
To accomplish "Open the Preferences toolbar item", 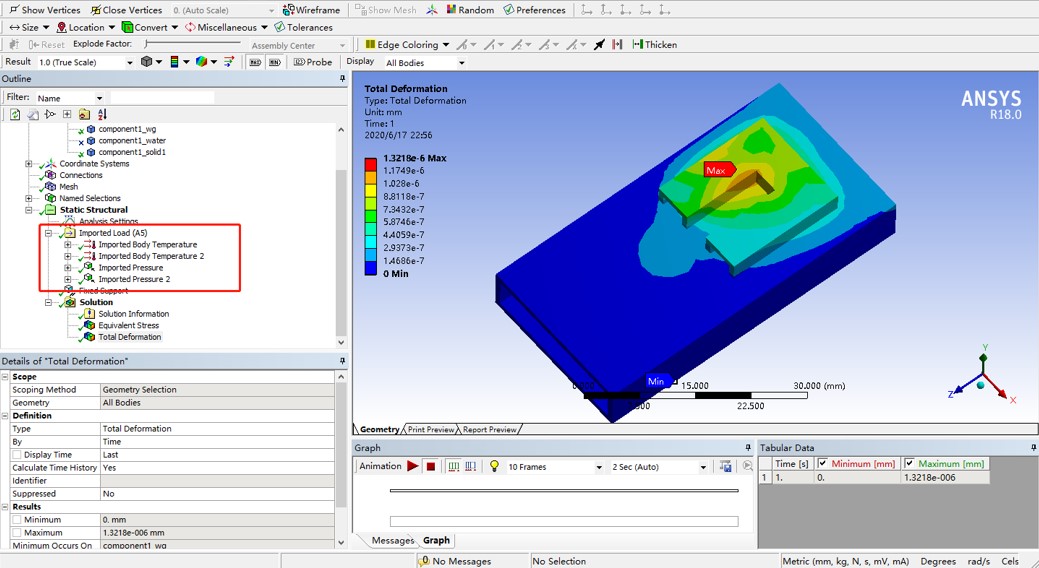I will click(534, 10).
